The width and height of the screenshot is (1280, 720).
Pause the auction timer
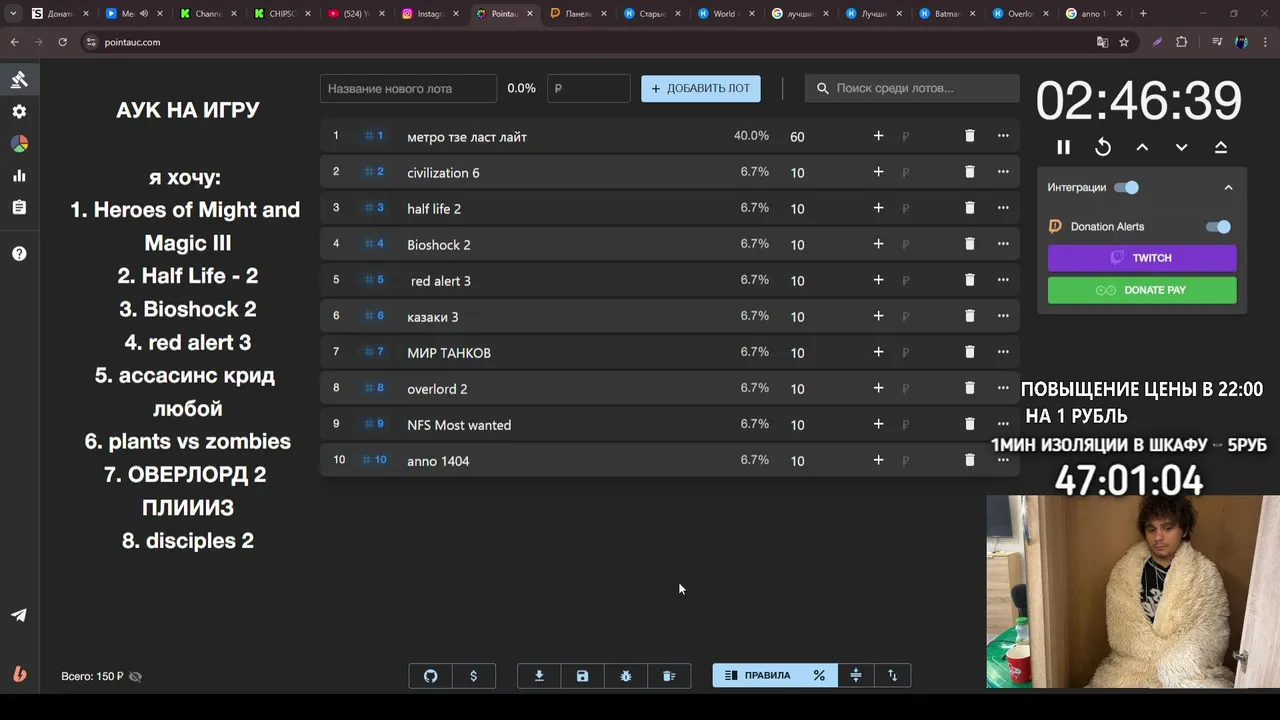point(1063,147)
